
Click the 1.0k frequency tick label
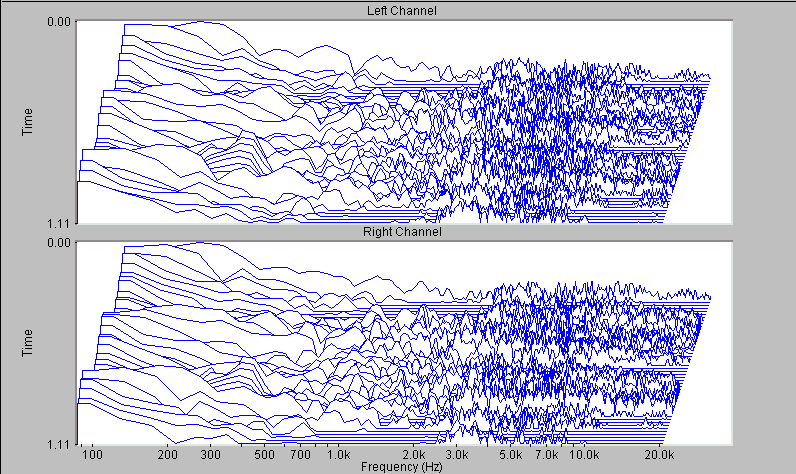click(x=338, y=455)
